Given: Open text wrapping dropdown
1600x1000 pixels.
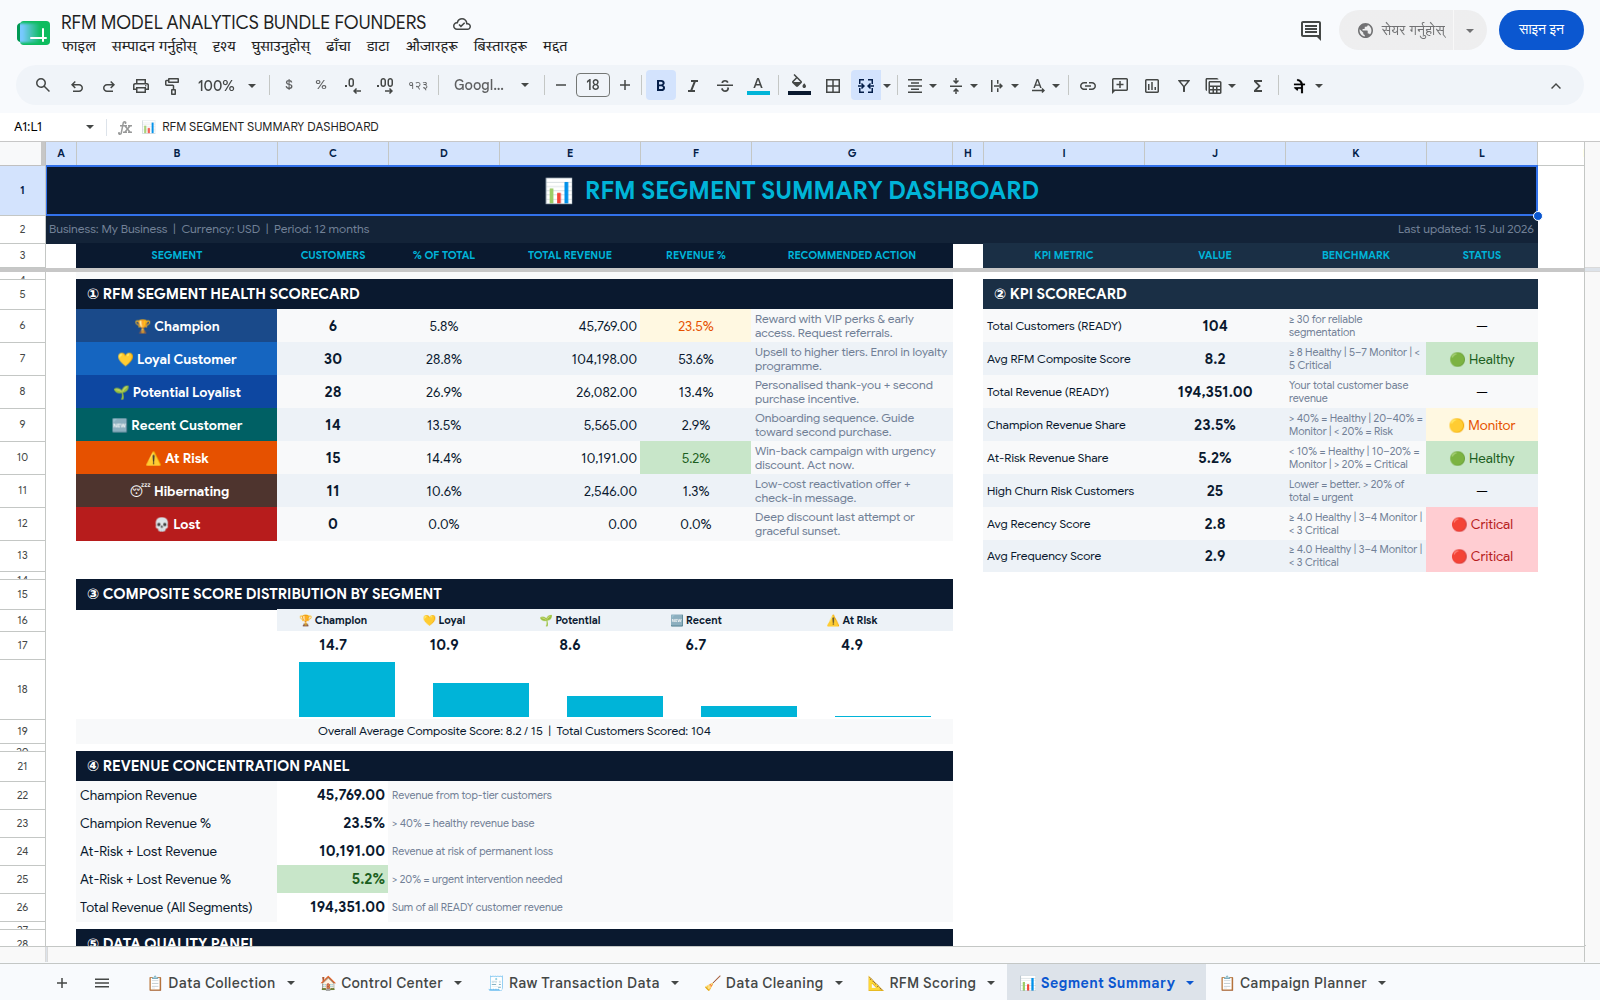Looking at the screenshot, I should click(x=1003, y=86).
